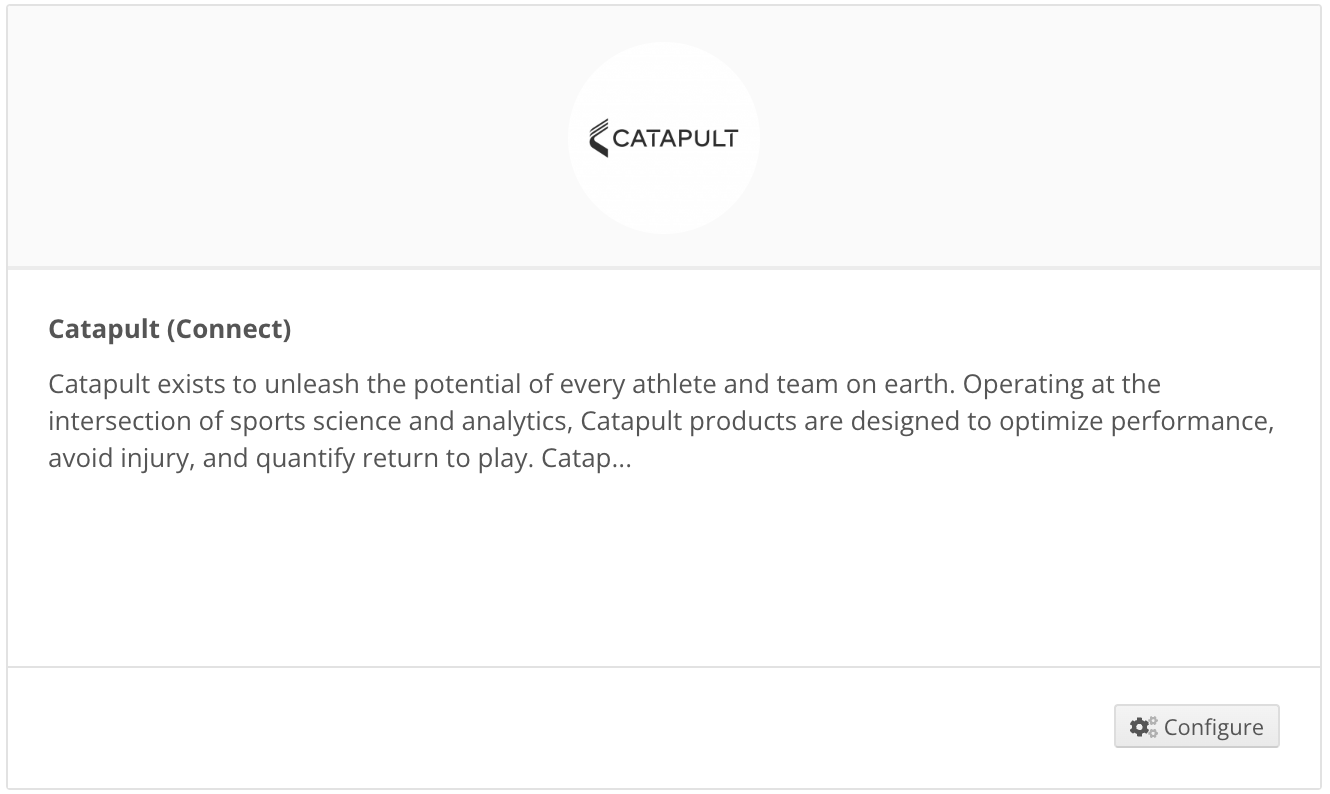Select the Catapult (Connect) heading text

169,328
